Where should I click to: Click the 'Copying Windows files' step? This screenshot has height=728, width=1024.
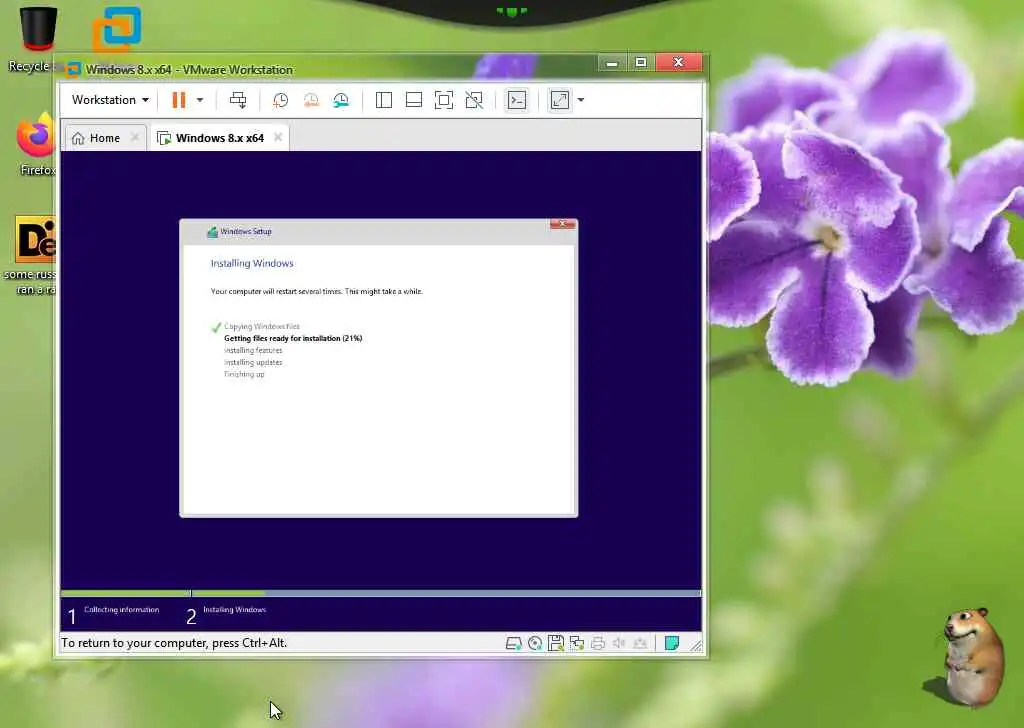261,326
